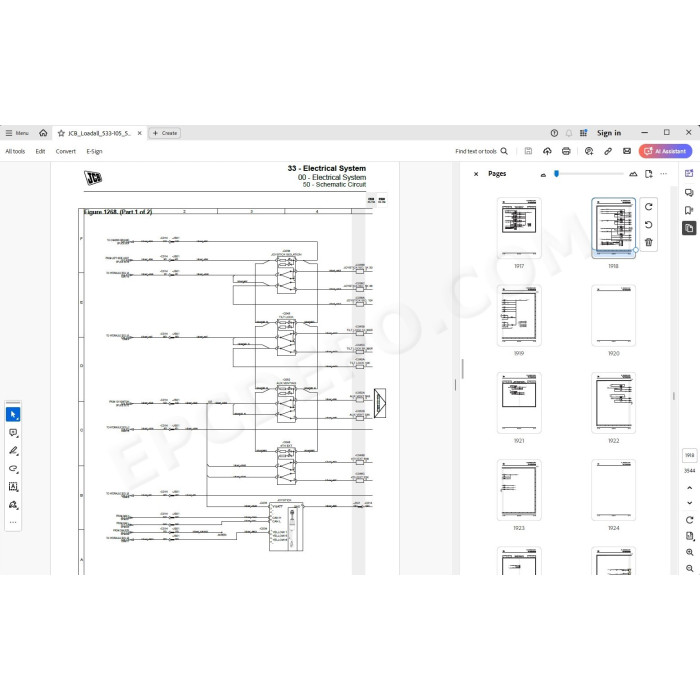This screenshot has width=700, height=700.
Task: Click the Find text or tools search field
Action: coord(481,151)
